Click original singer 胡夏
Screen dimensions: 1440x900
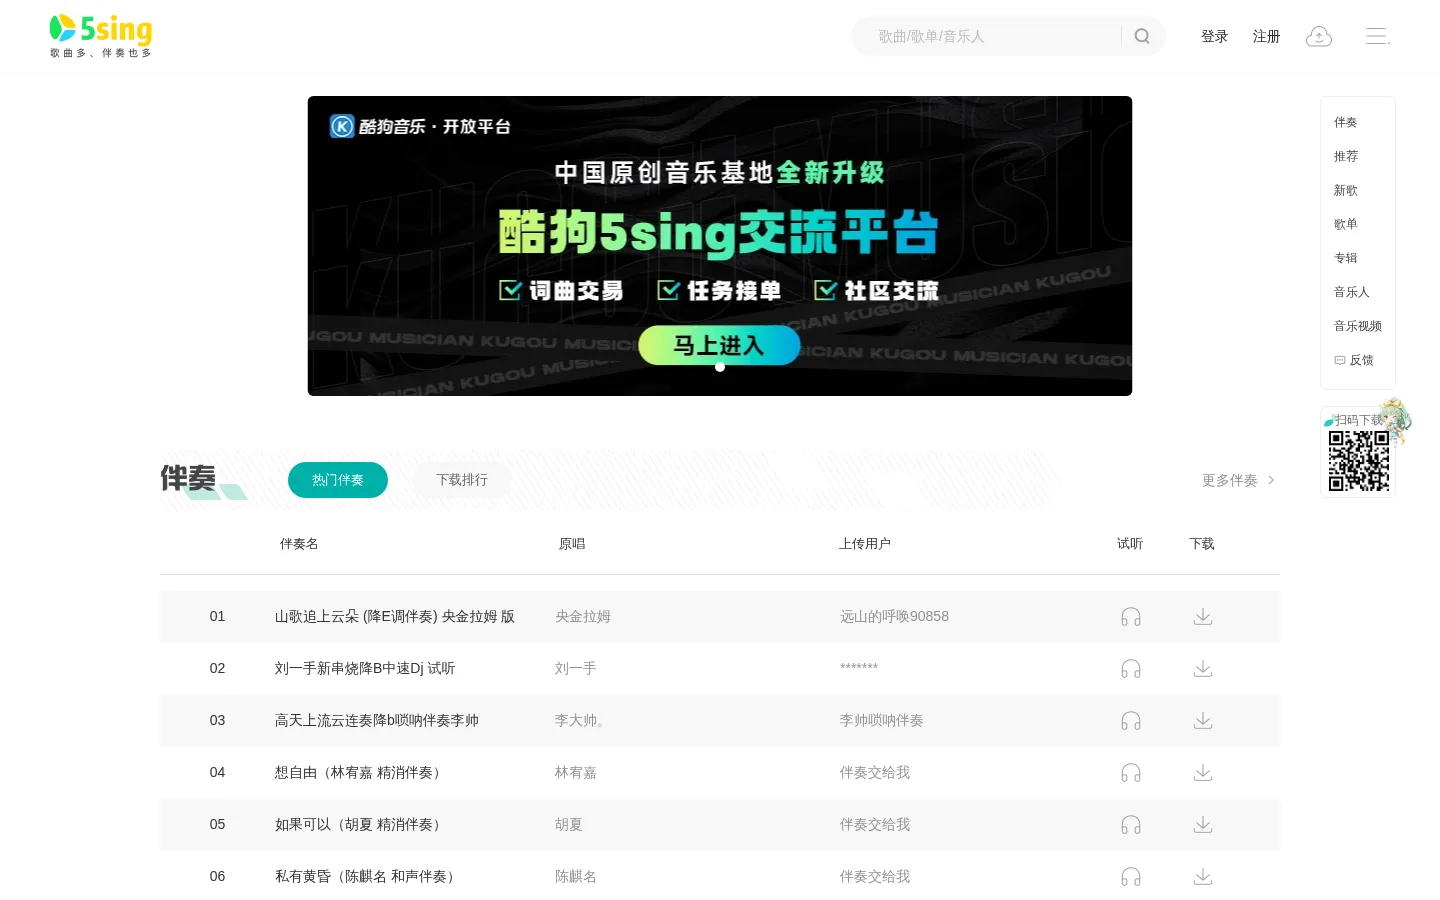coord(569,825)
